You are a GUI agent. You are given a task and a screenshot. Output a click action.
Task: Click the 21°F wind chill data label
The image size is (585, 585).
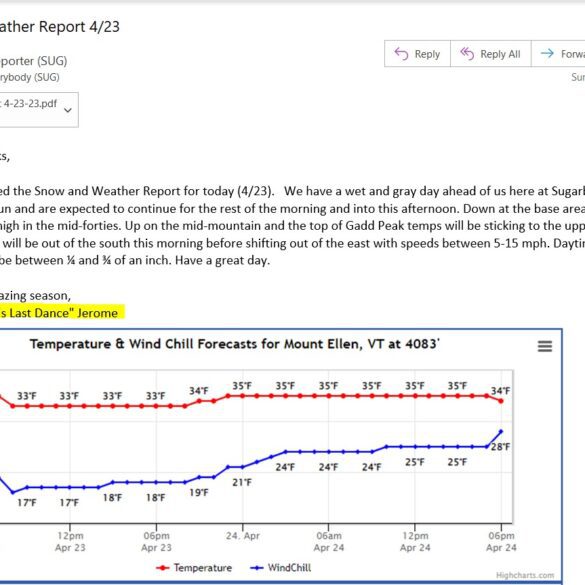click(x=242, y=482)
